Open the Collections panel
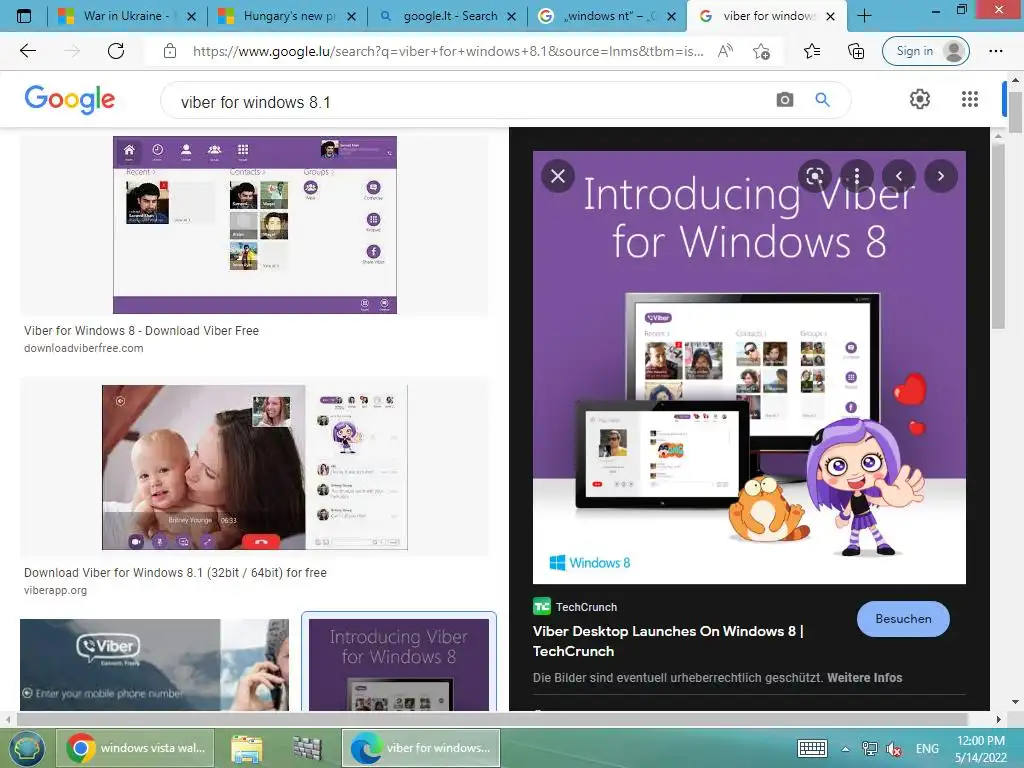 pyautogui.click(x=856, y=51)
